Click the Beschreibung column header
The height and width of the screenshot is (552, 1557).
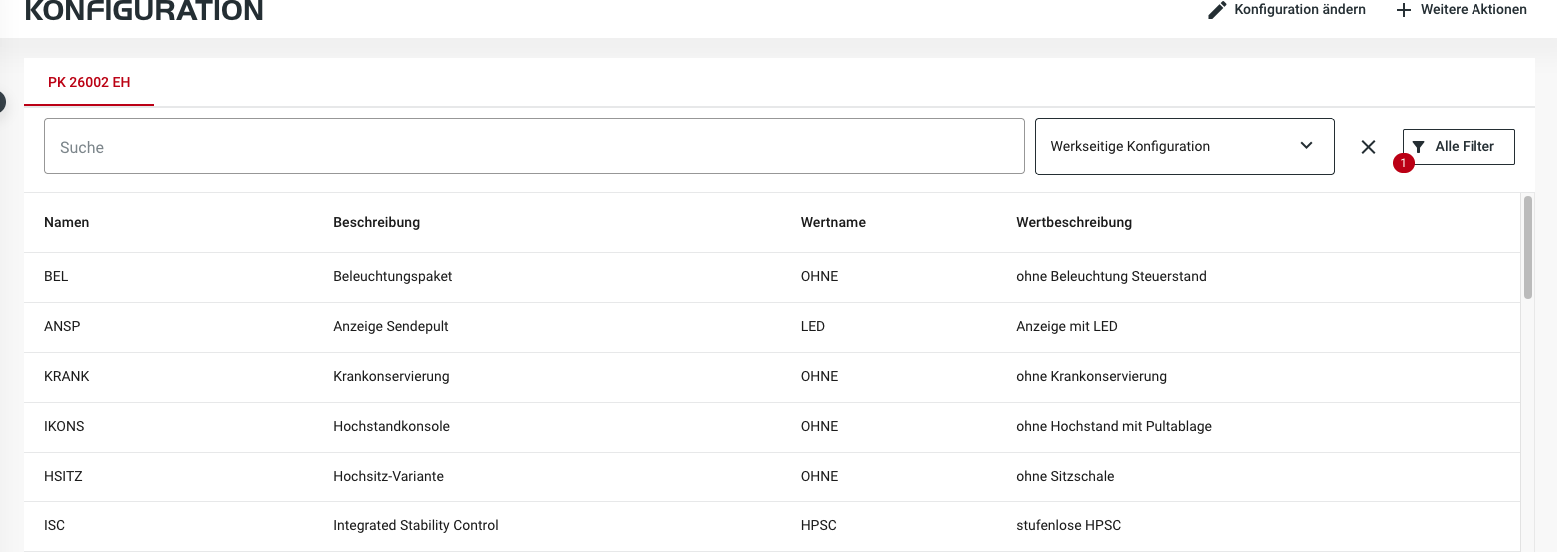point(376,222)
